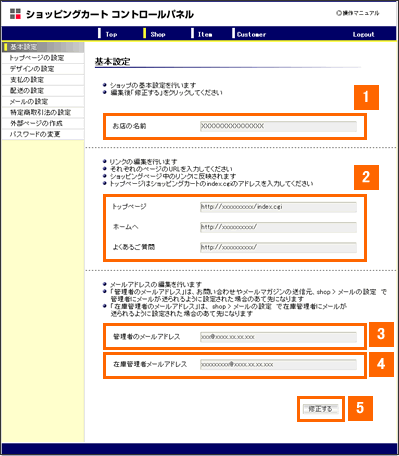Click the お店の名前 label
Image resolution: width=399 pixels, height=456 pixels.
point(129,126)
